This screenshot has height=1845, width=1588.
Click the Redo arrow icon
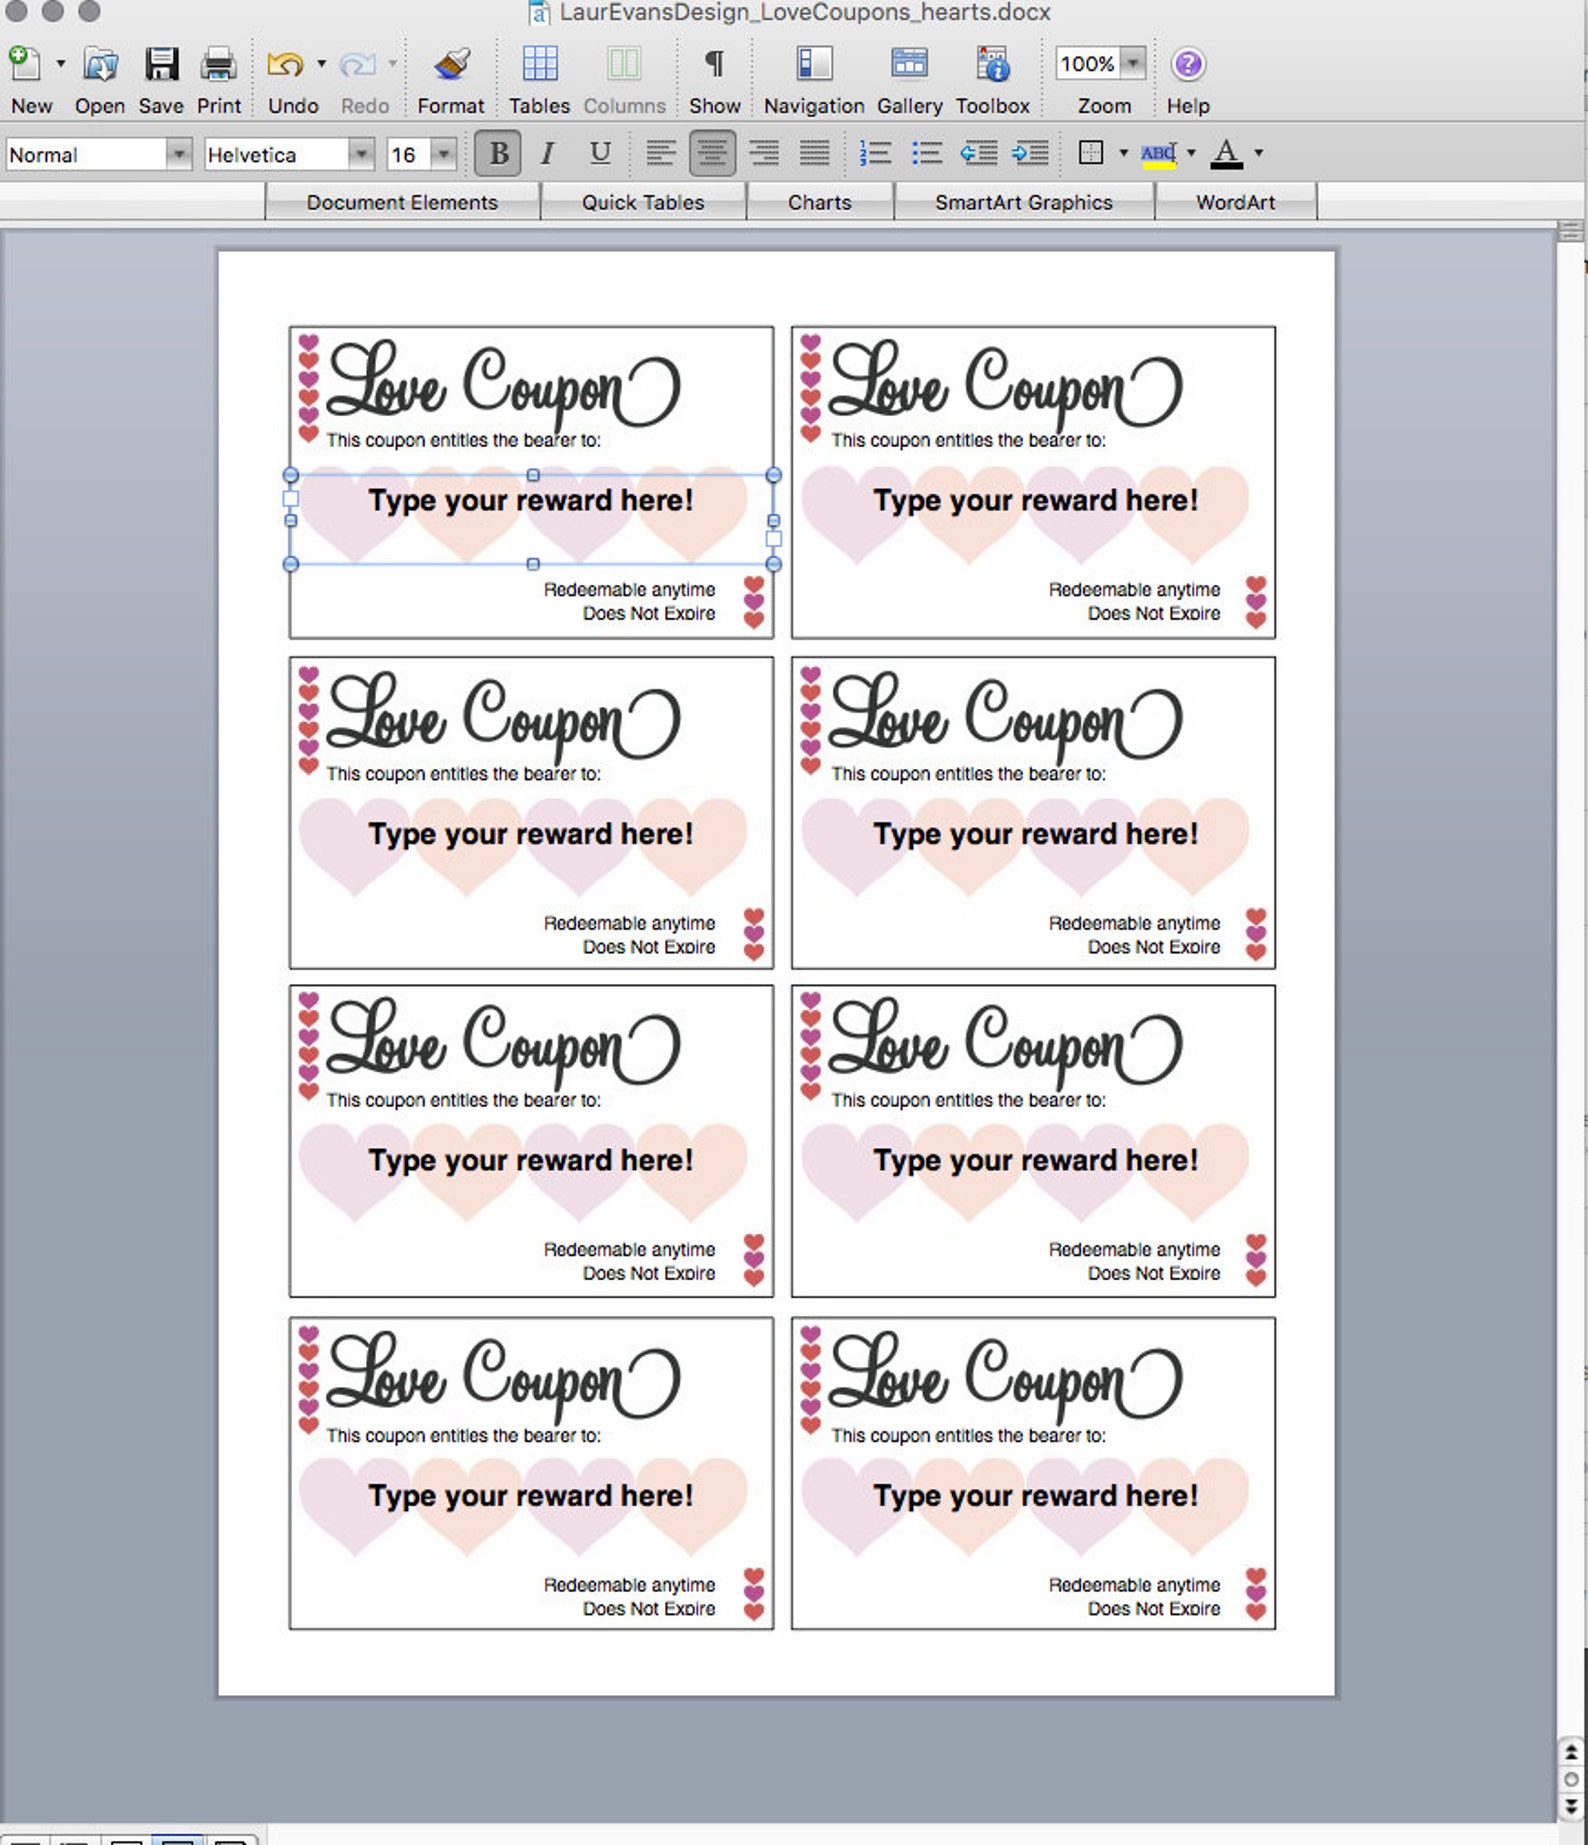[357, 64]
